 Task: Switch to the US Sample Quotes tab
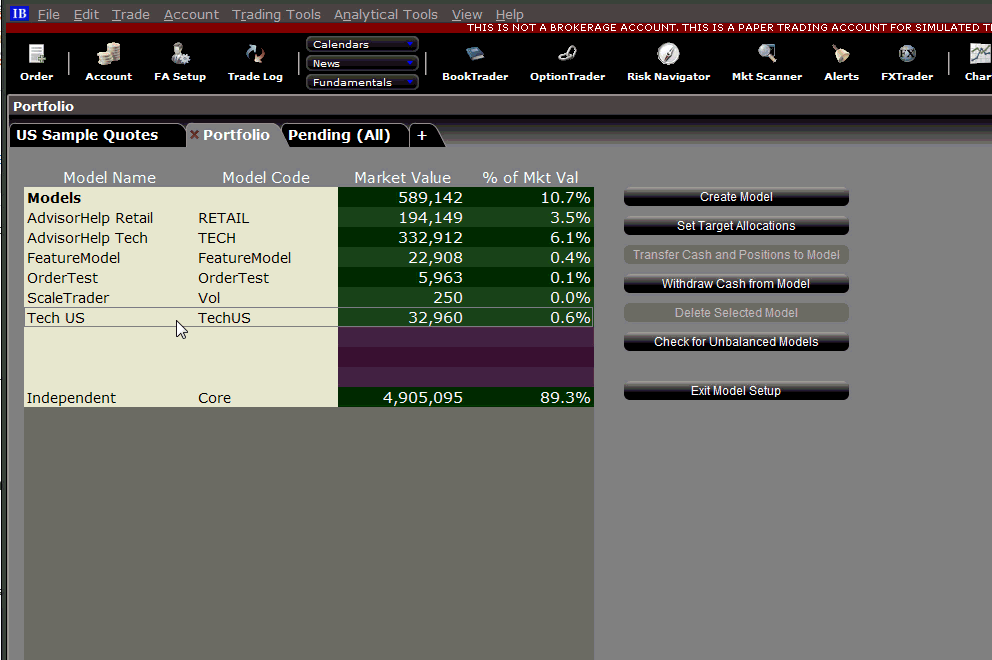(88, 135)
